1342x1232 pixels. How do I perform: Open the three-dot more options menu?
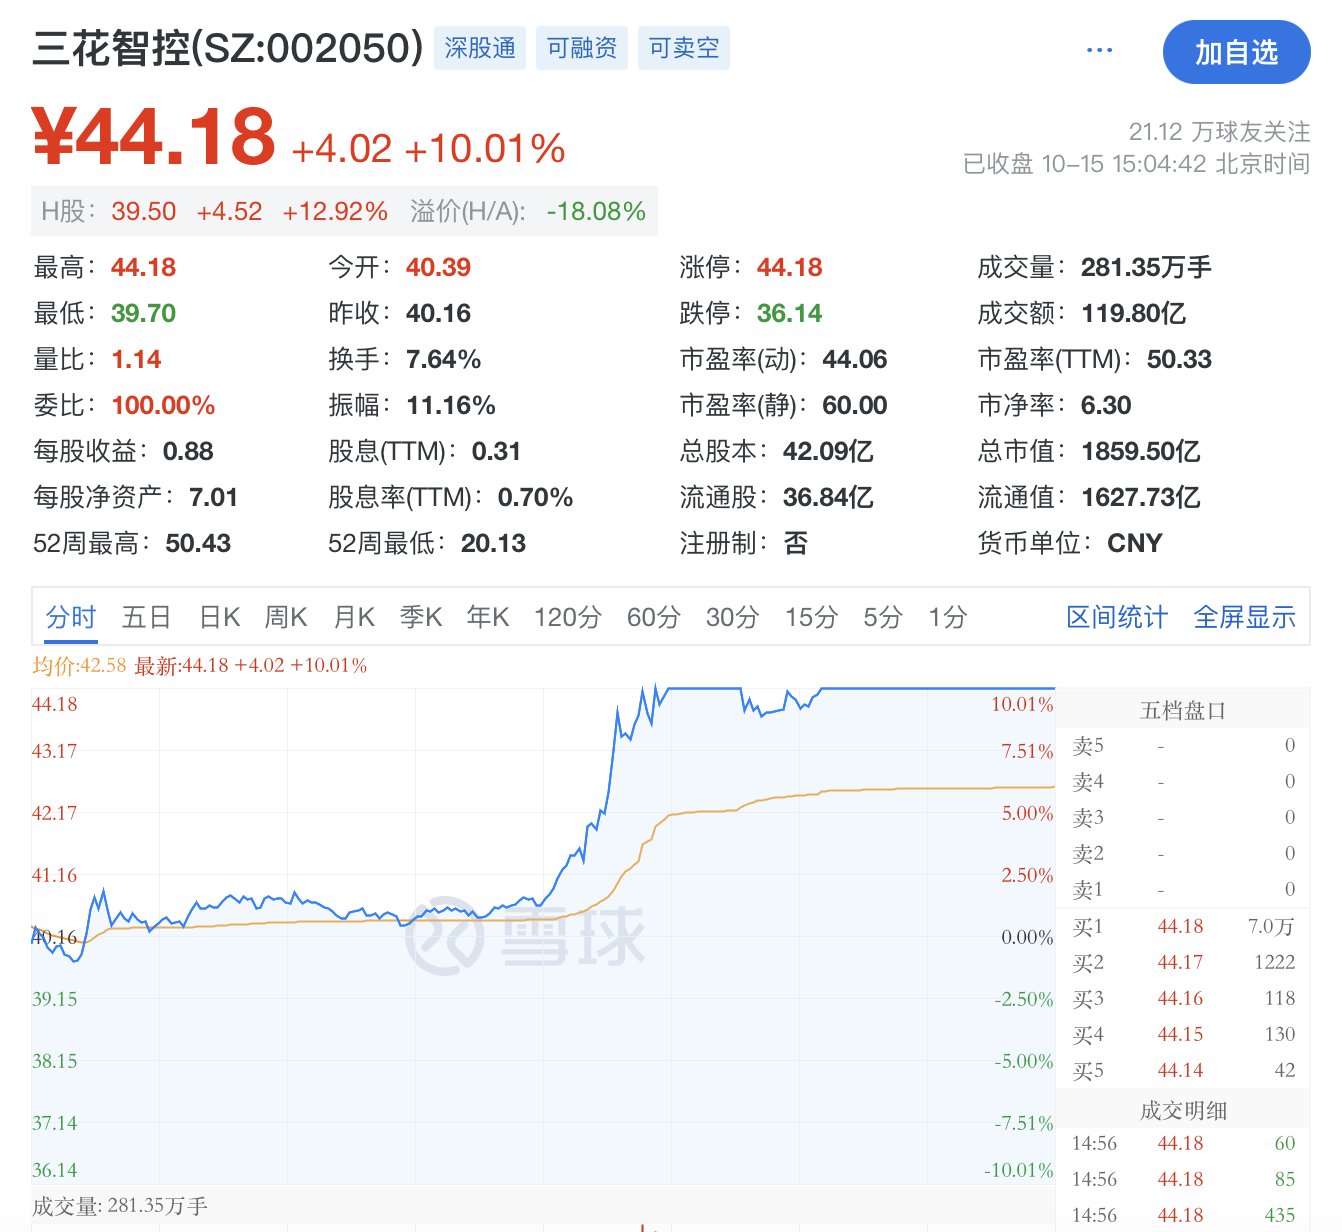[x=1099, y=50]
